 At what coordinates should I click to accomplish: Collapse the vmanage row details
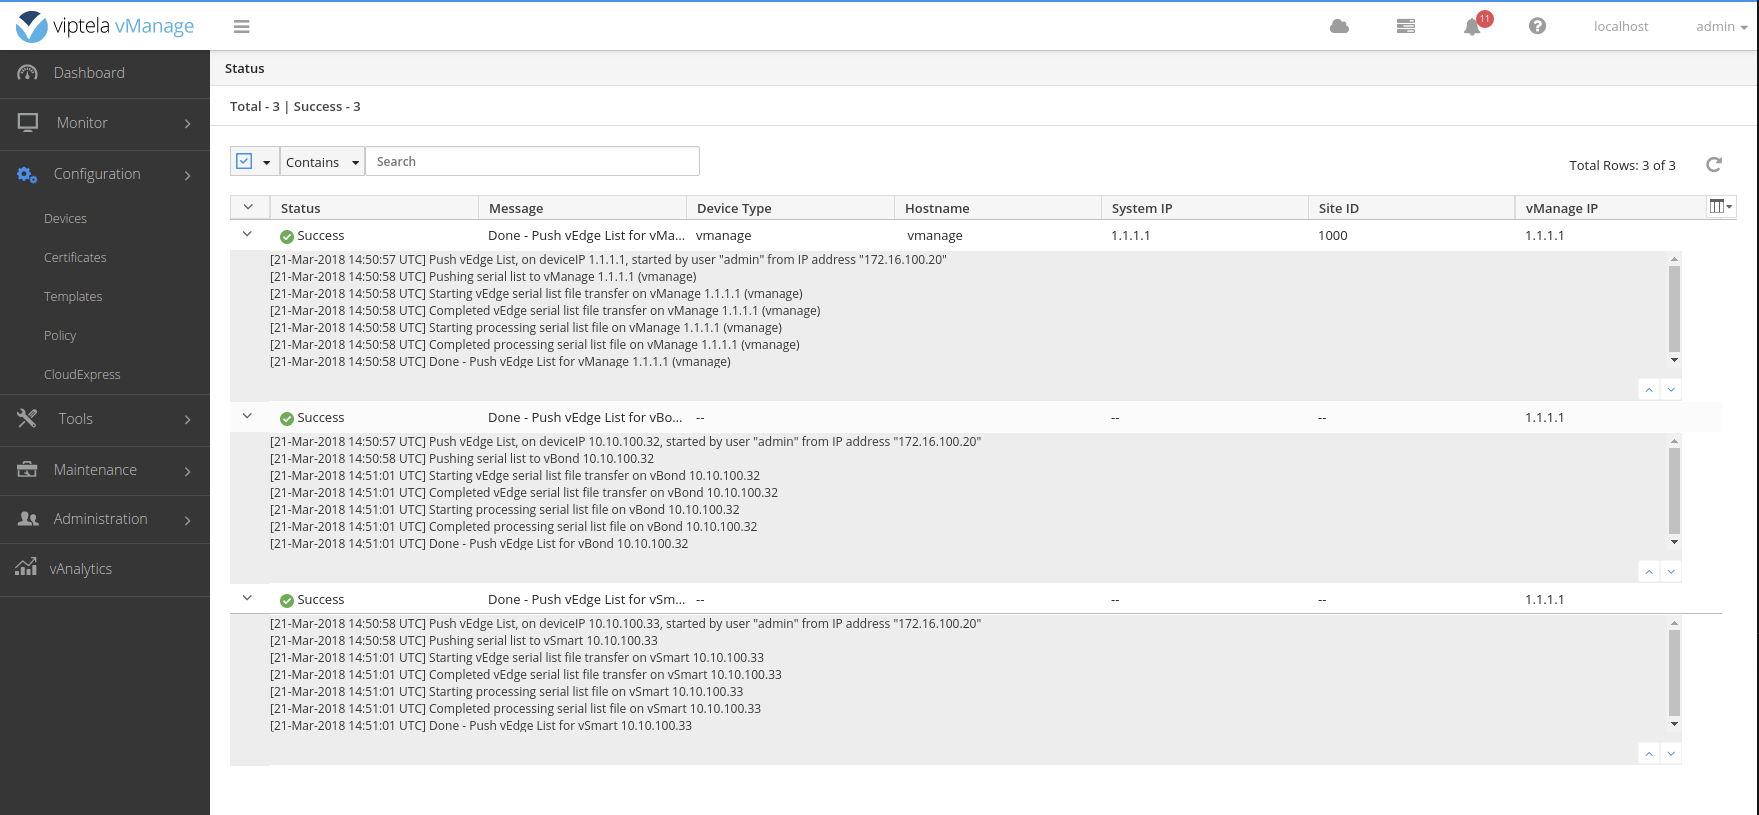248,235
